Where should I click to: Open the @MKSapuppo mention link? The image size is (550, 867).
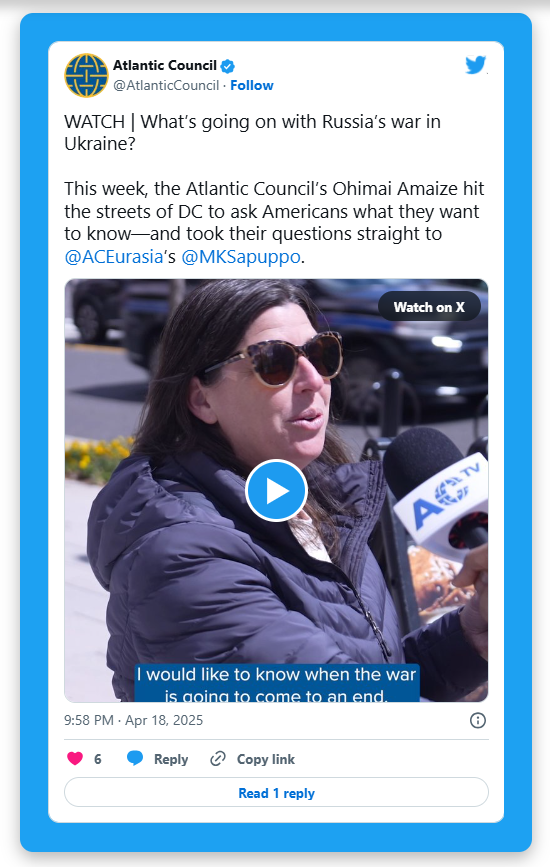point(240,257)
